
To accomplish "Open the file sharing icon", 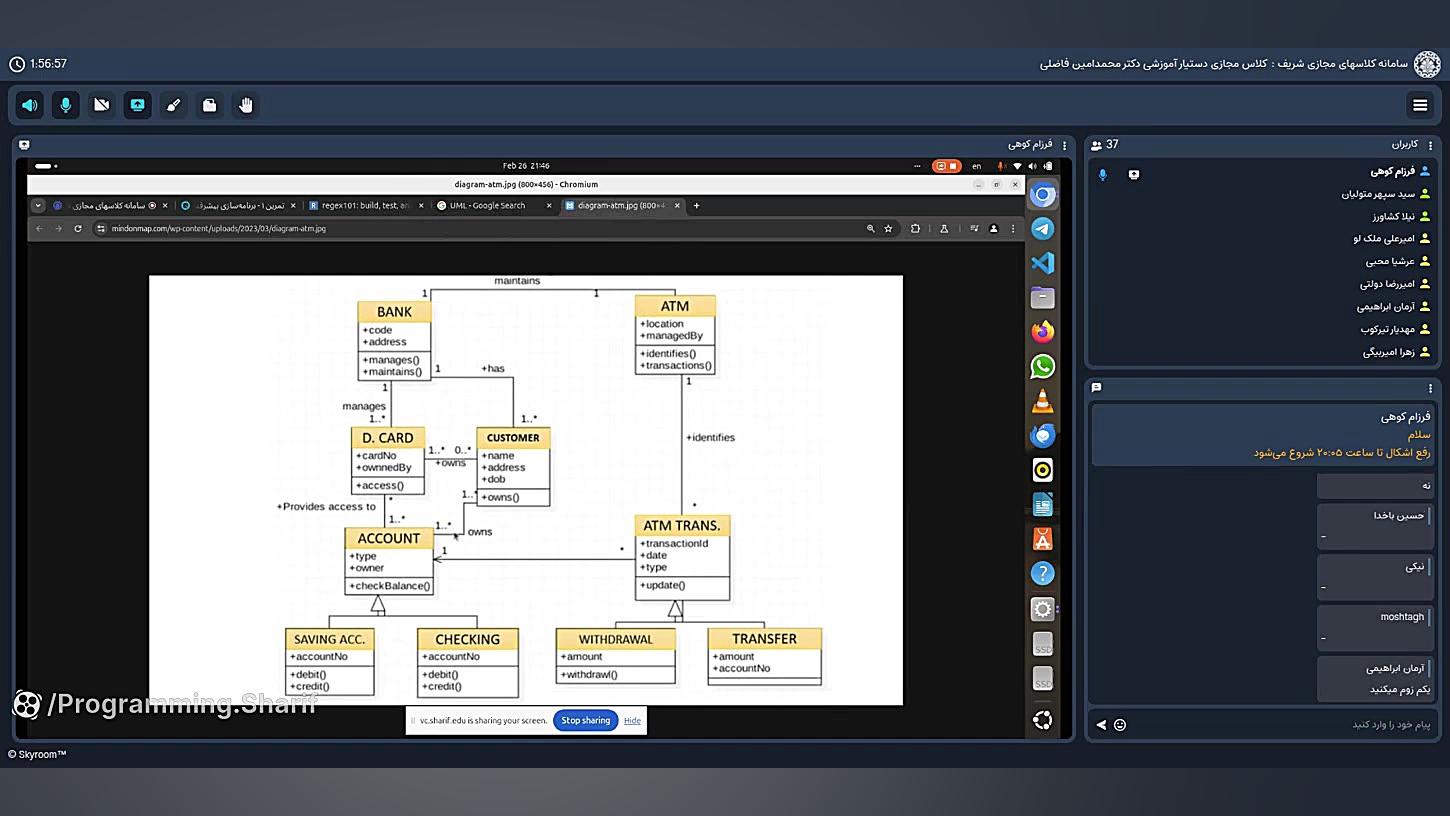I will click(x=210, y=105).
